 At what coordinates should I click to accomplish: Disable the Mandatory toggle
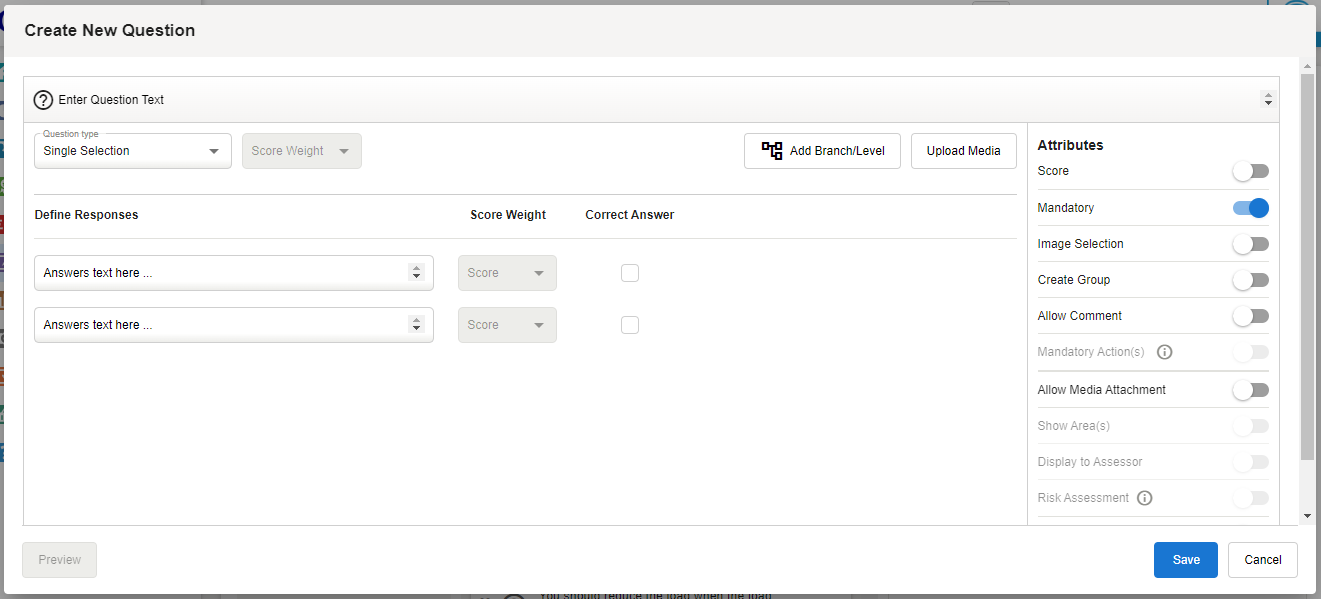tap(1250, 208)
